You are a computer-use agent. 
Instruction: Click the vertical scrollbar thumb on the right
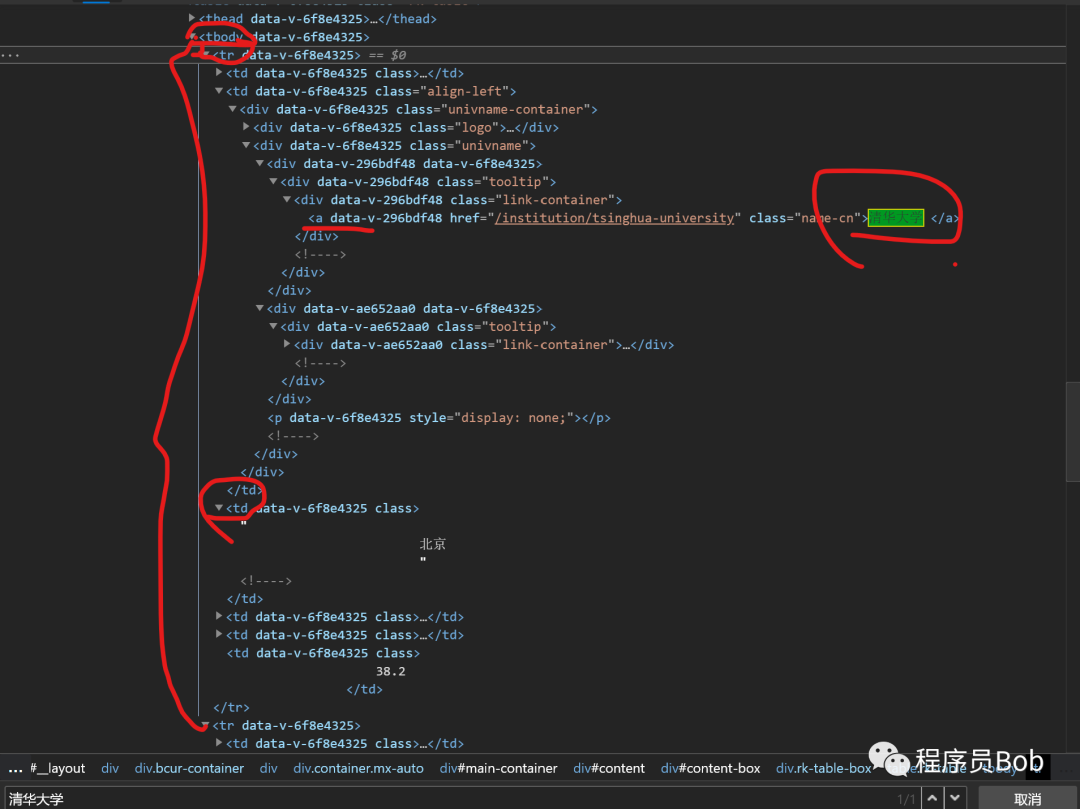pos(1072,432)
